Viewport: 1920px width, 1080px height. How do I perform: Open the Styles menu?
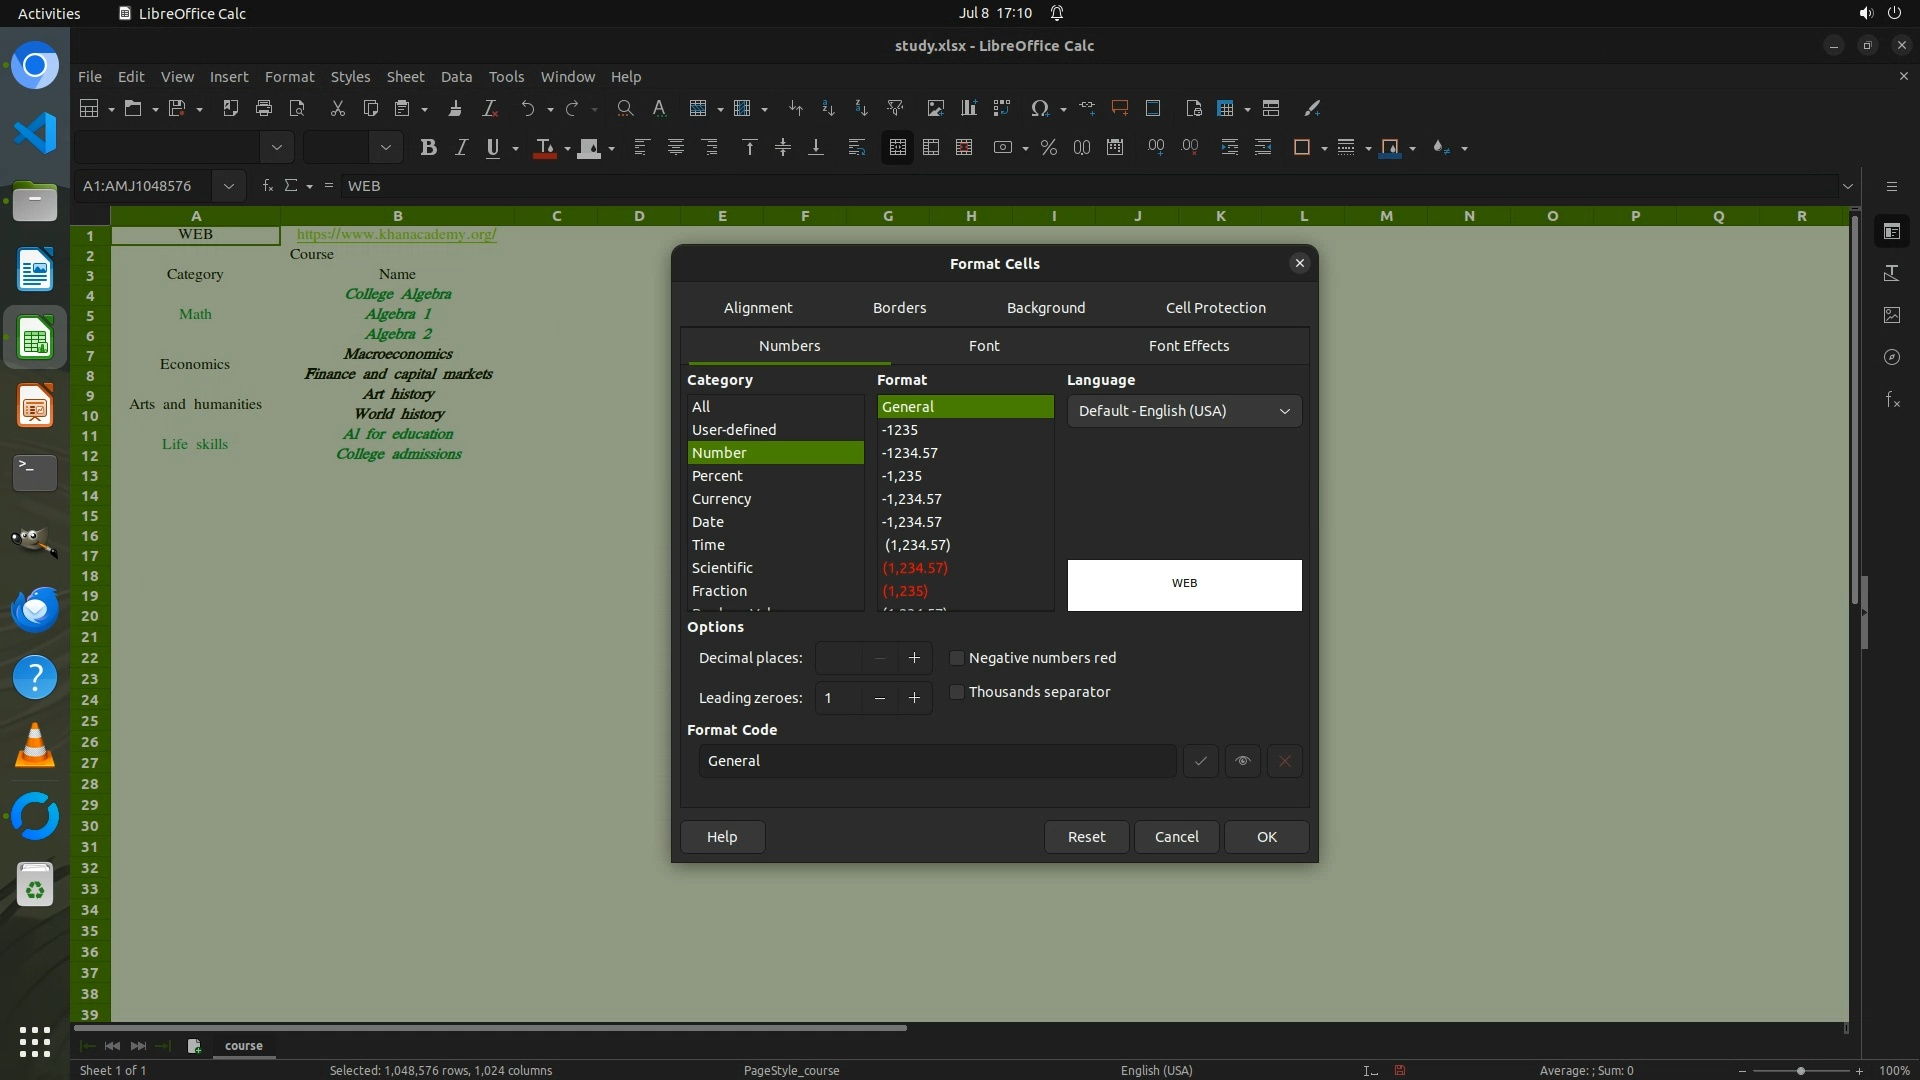tap(350, 77)
